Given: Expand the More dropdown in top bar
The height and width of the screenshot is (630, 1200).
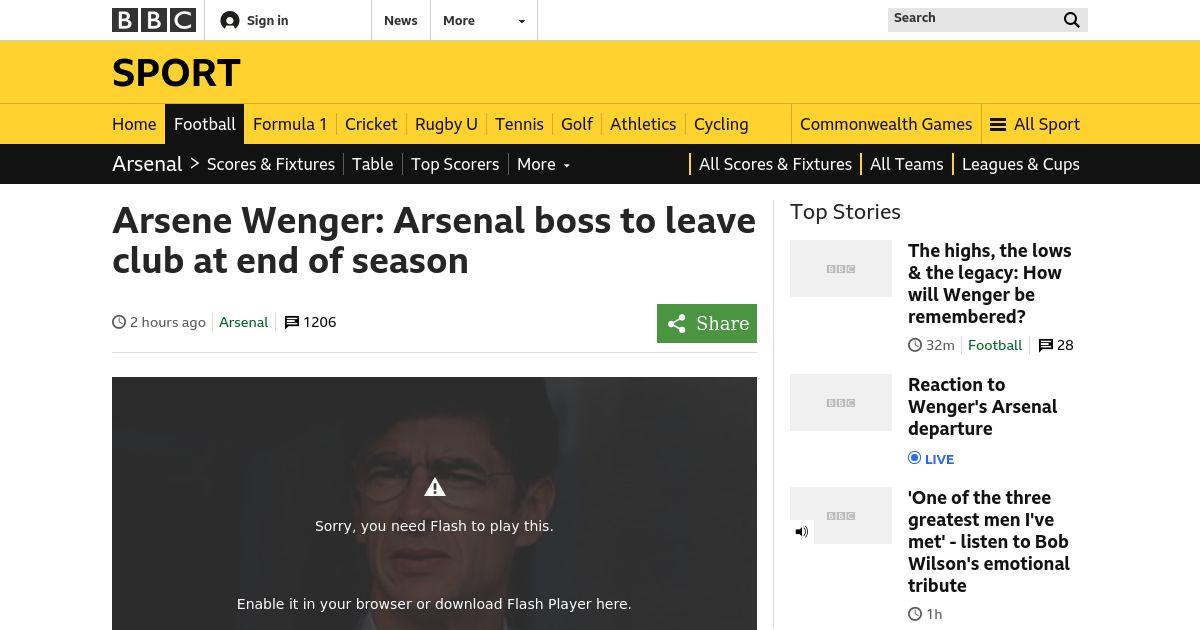Looking at the screenshot, I should (x=484, y=20).
